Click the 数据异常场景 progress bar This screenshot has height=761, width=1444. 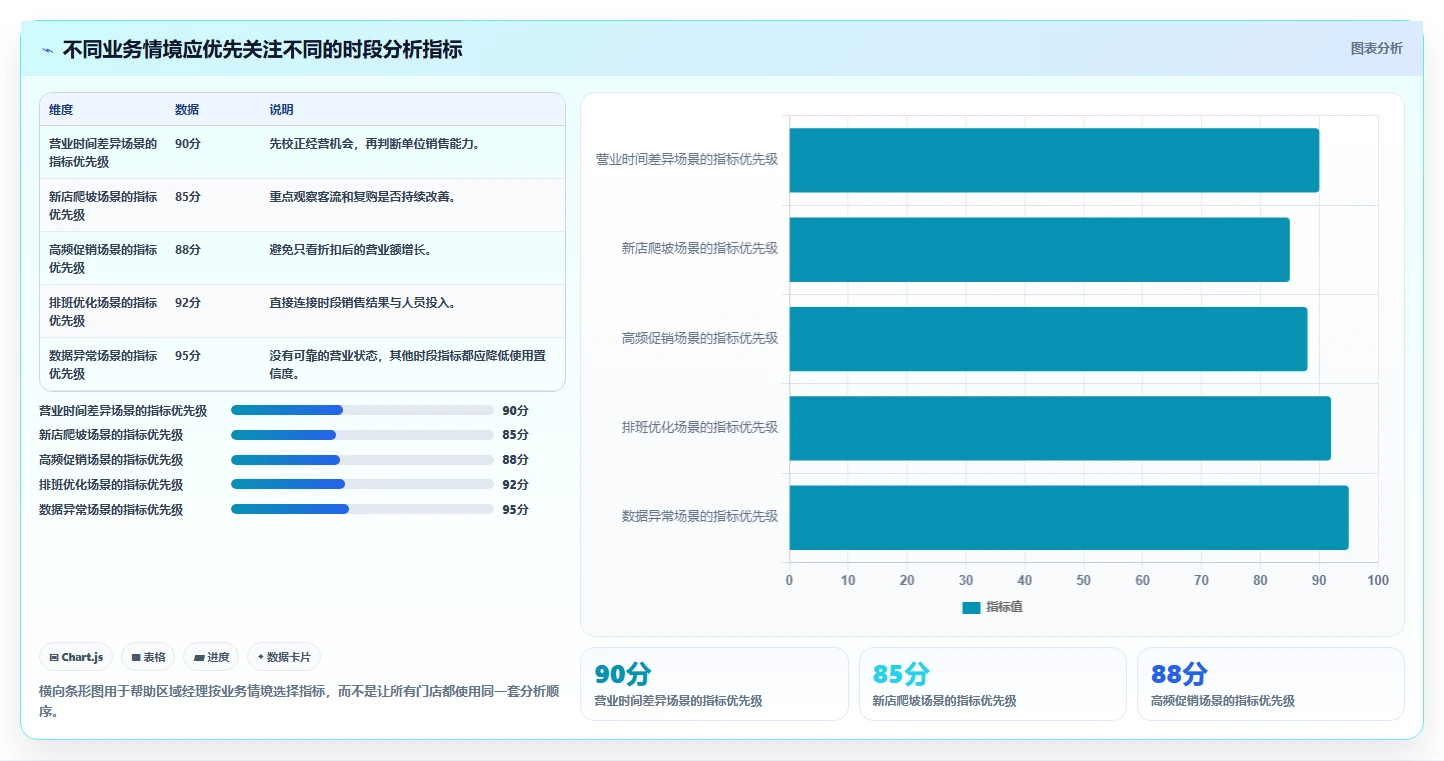(362, 509)
